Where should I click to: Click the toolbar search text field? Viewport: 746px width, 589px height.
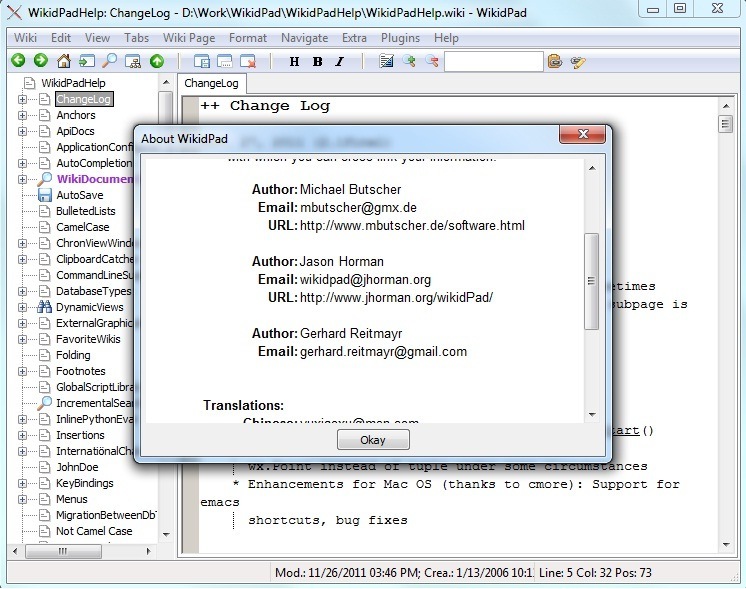pos(493,61)
